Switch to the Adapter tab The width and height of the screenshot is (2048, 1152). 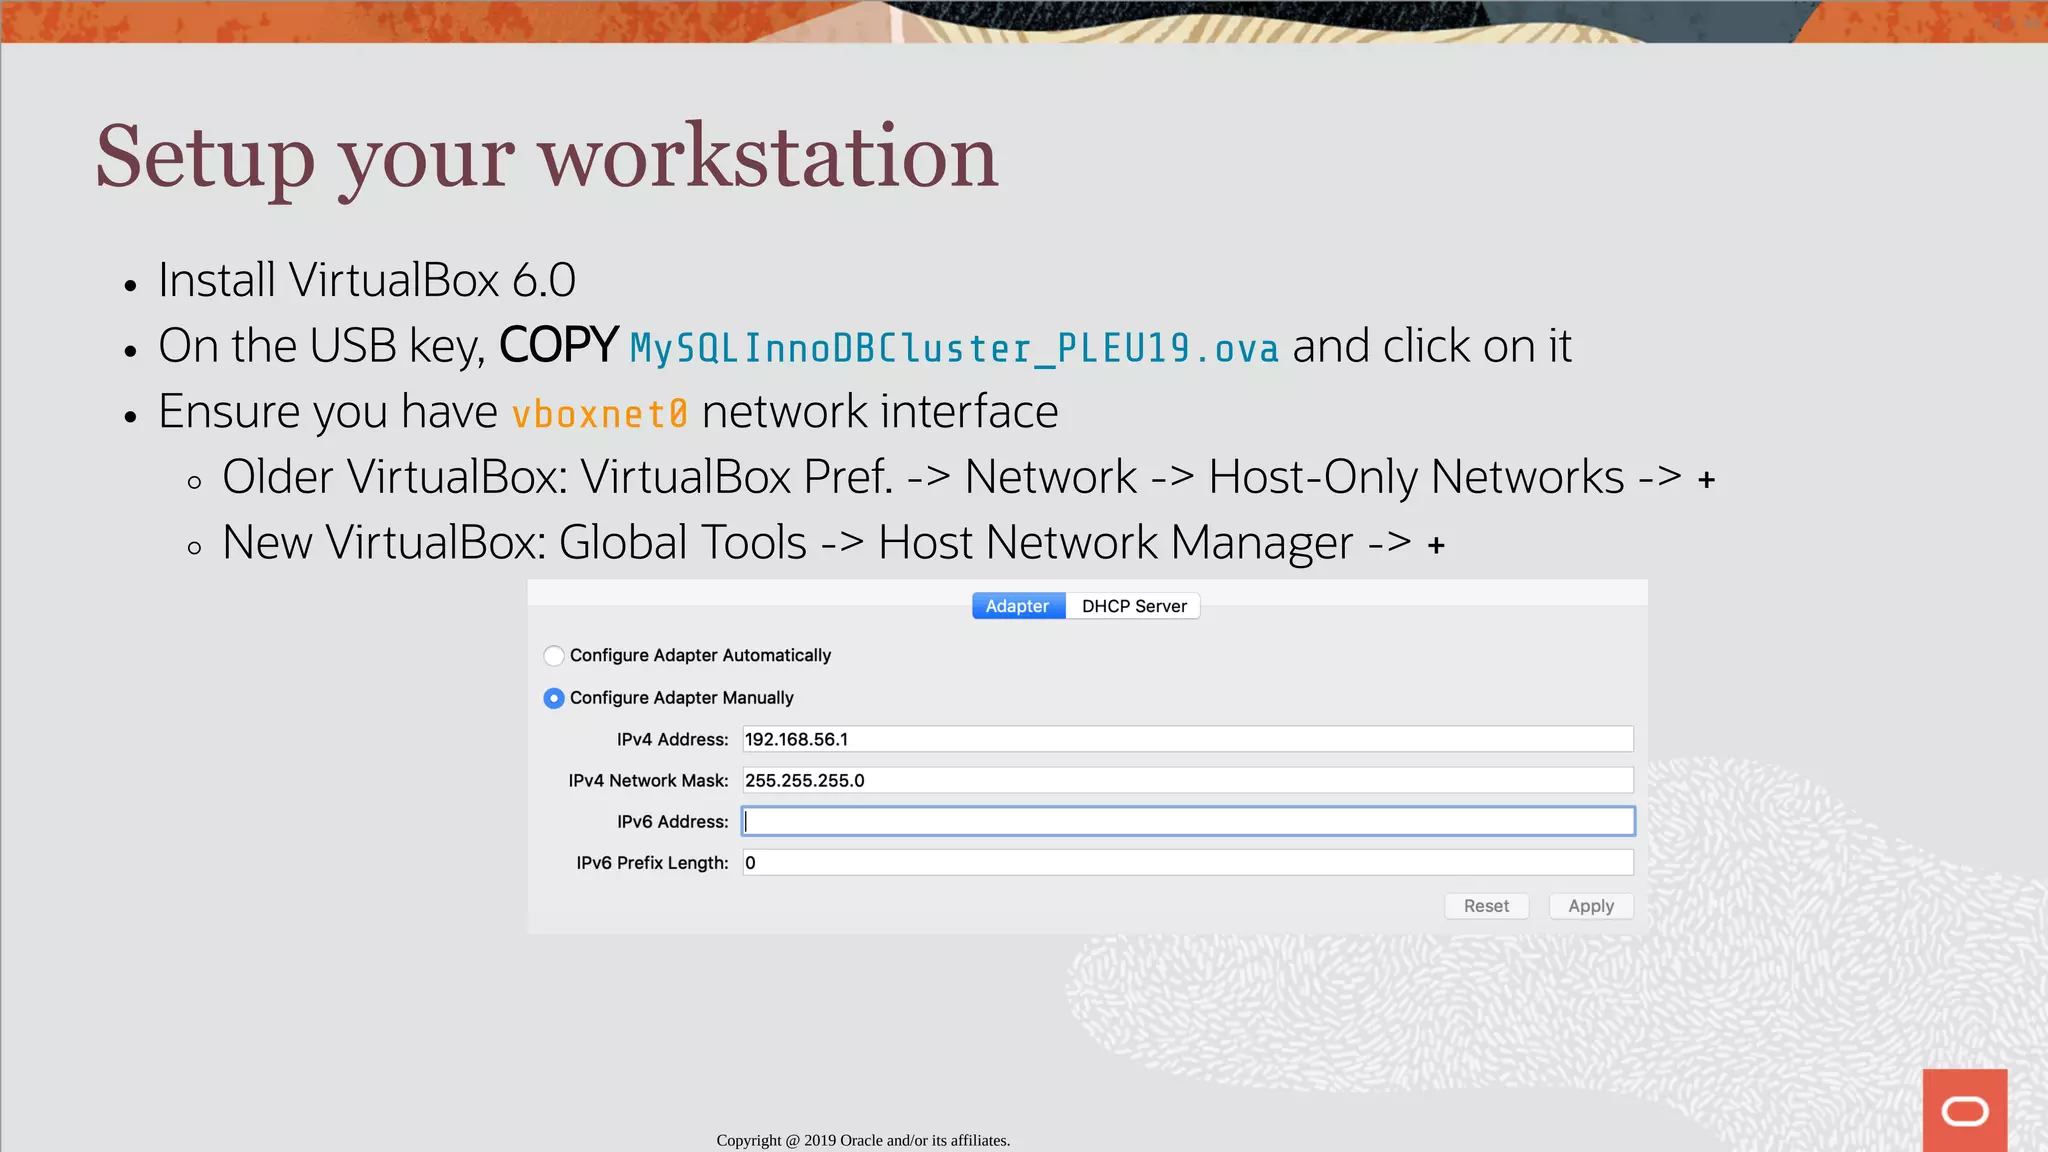[x=1018, y=606]
